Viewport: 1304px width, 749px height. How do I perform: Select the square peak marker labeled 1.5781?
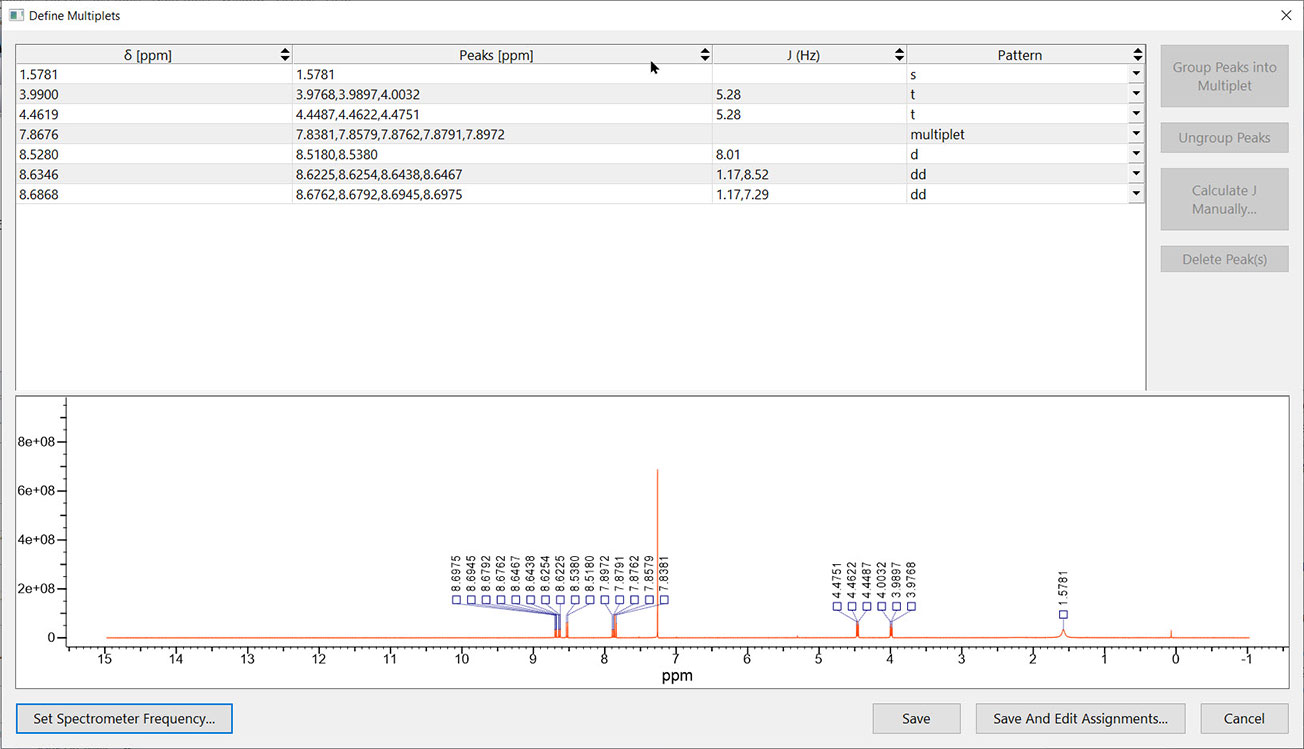[1063, 614]
